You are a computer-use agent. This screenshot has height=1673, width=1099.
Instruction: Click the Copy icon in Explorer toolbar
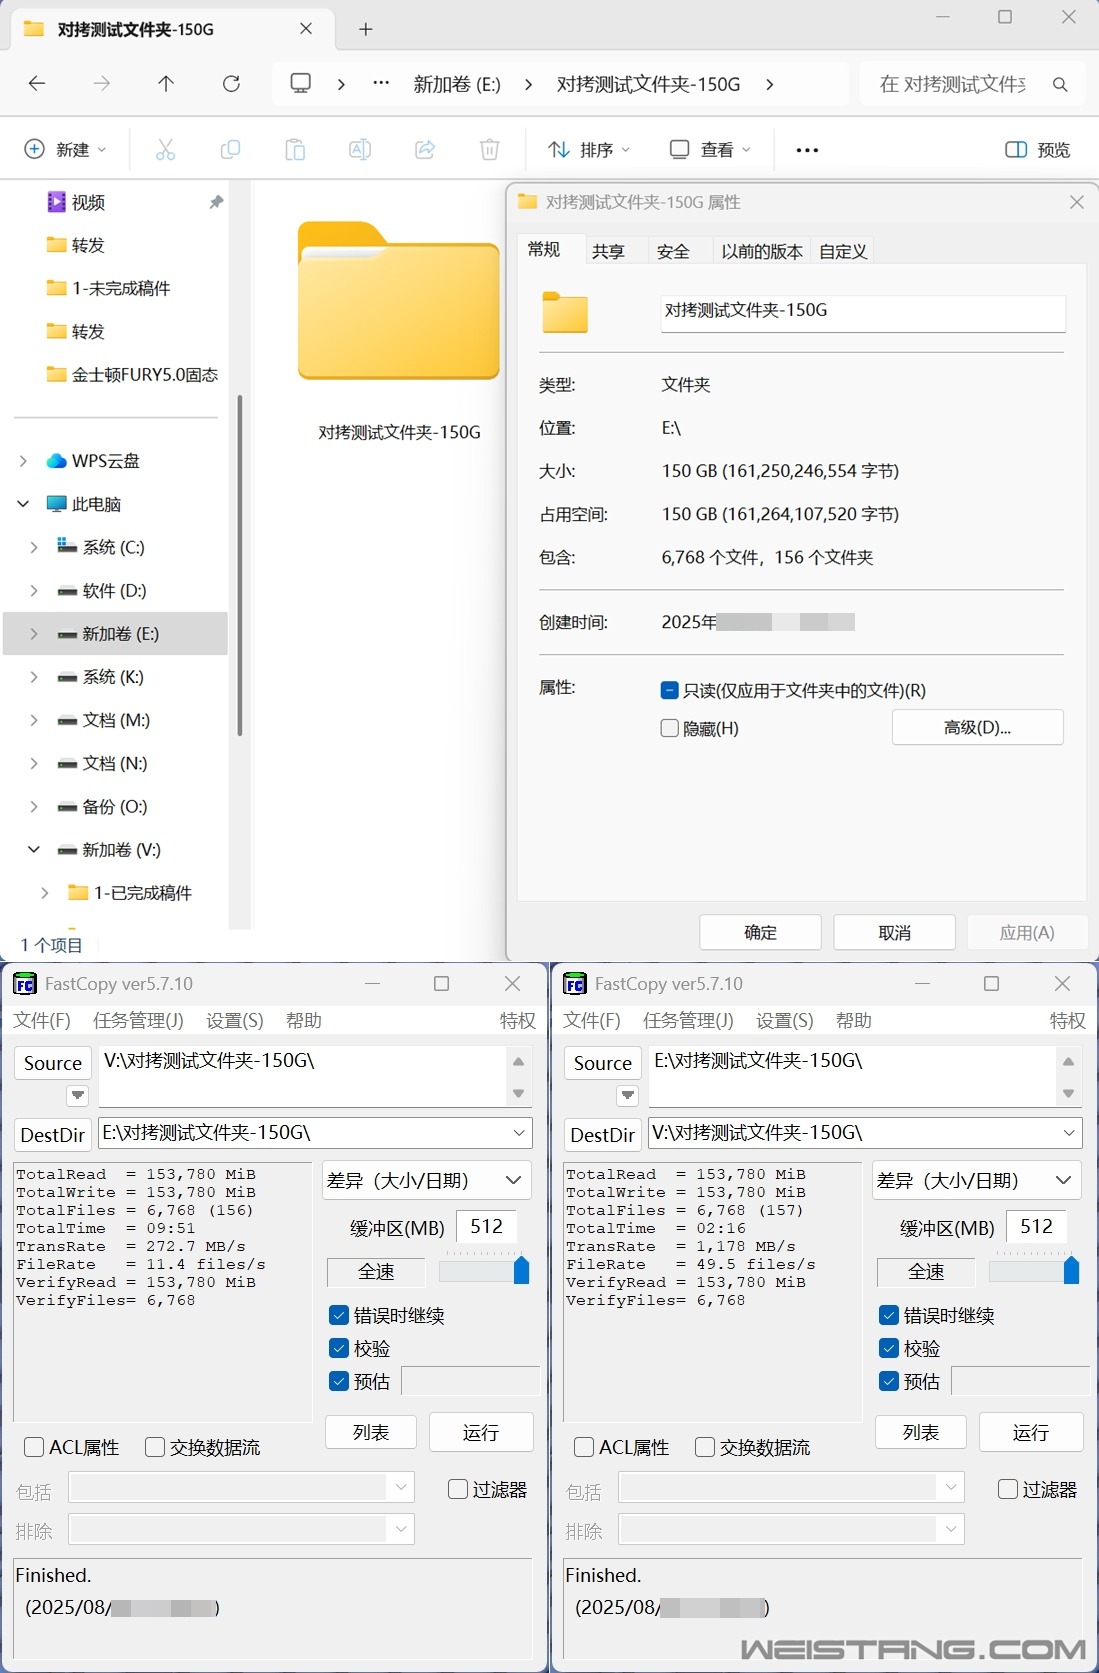(230, 150)
